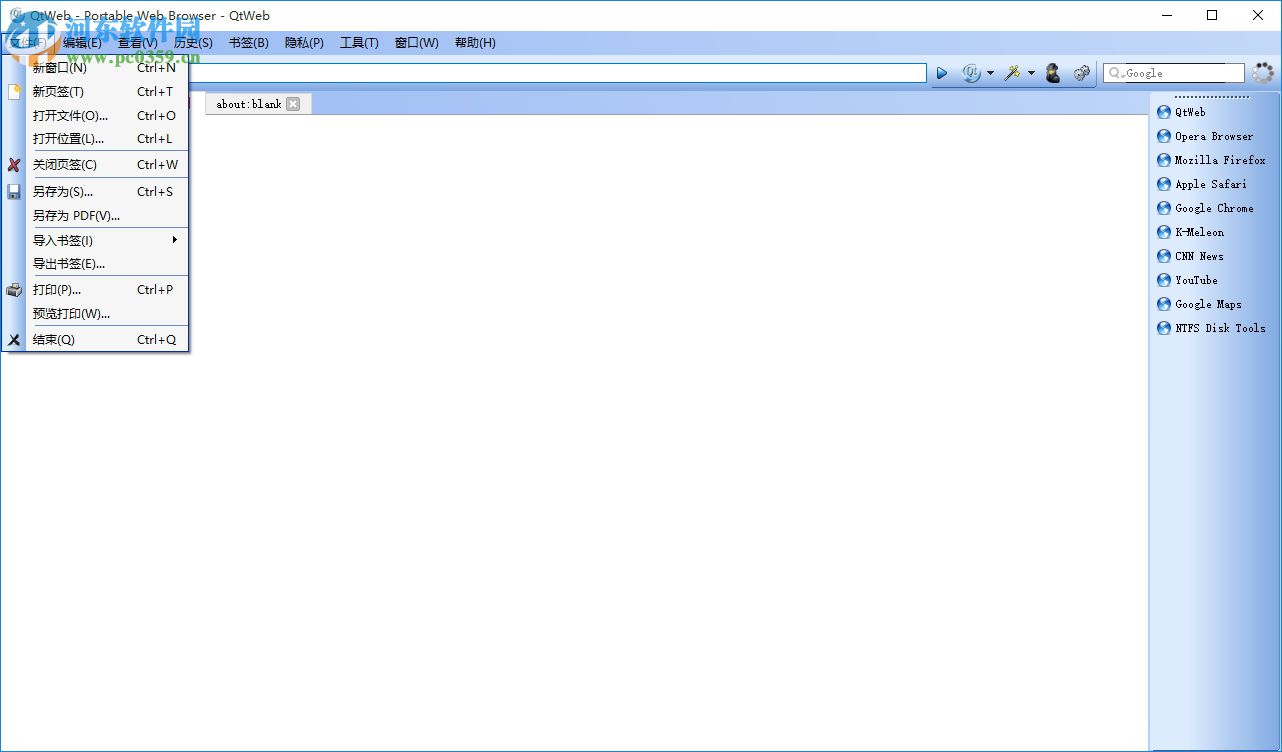Choose 导出书签(E)... menu entry
1282x752 pixels.
[107, 264]
